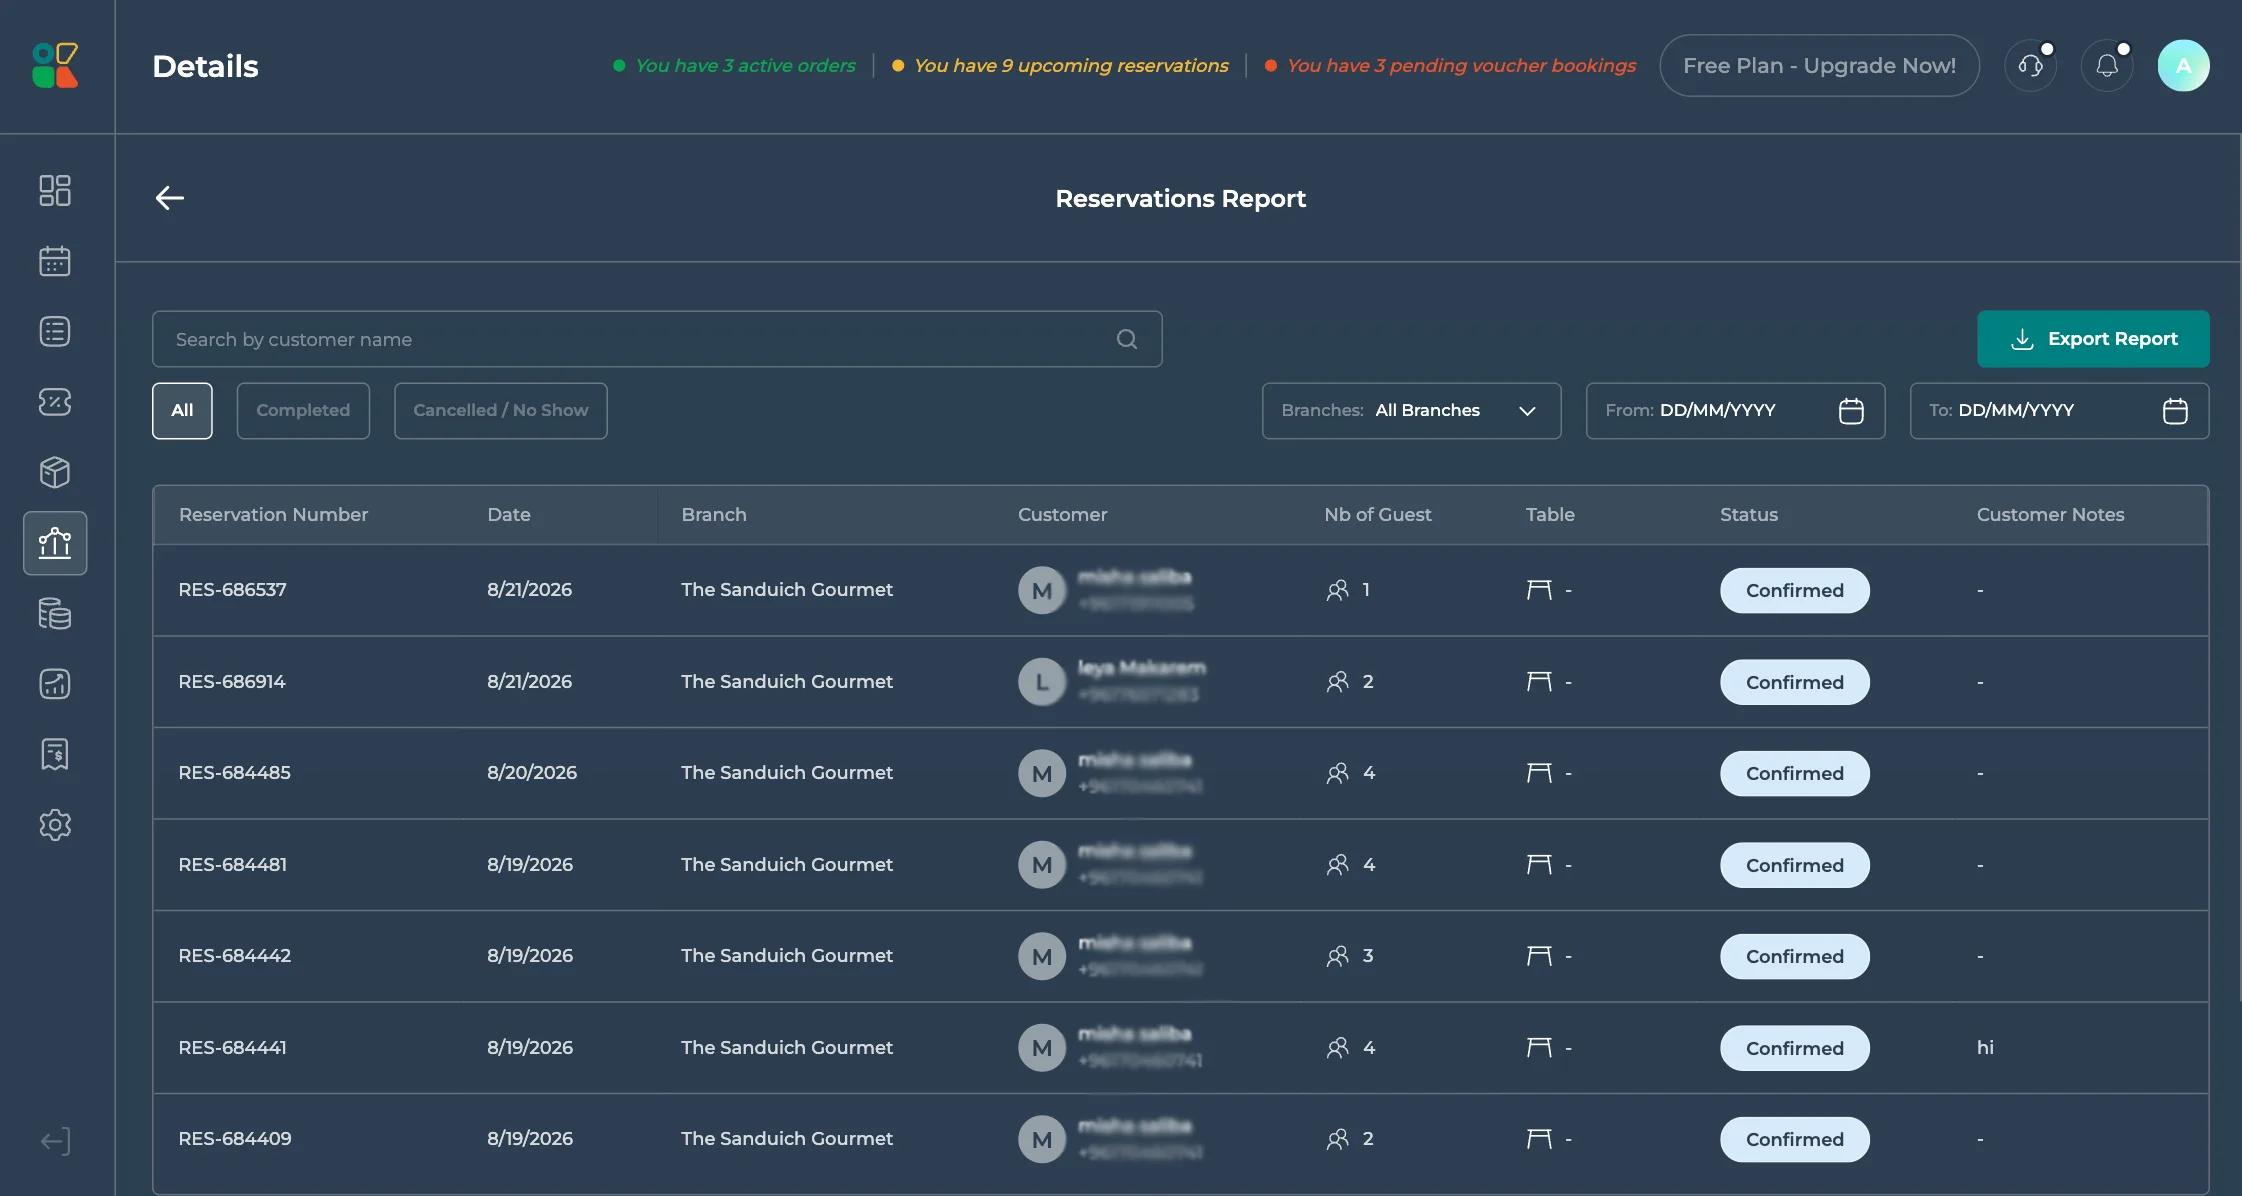This screenshot has height=1196, width=2242.
Task: Click the Export Report button
Action: pyautogui.click(x=2093, y=339)
